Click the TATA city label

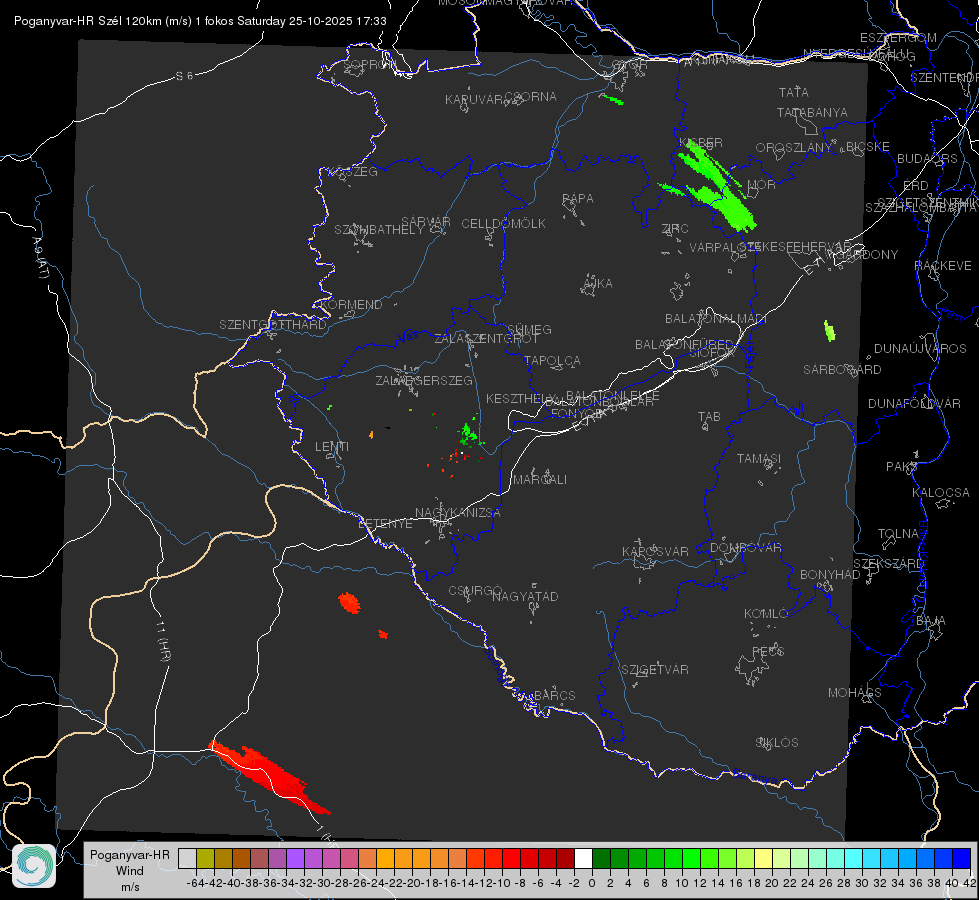(x=794, y=92)
